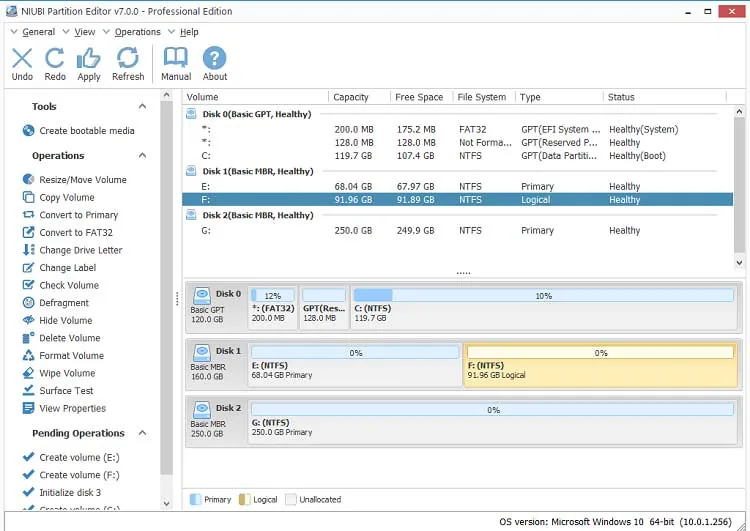This screenshot has height=531, width=750.
Task: Select G: (NTFS) 250.0 GB partition block
Action: point(492,422)
